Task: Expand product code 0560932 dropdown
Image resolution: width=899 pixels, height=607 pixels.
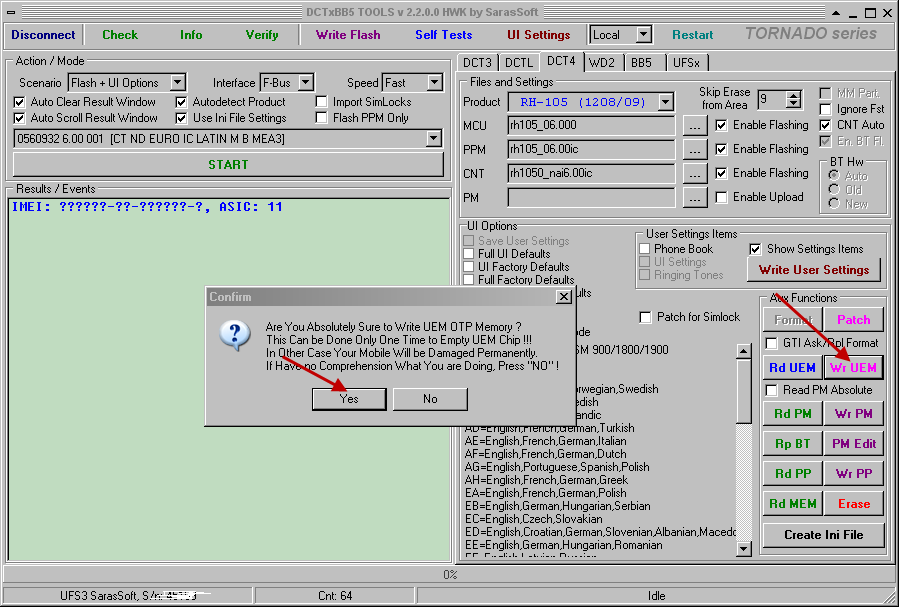Action: pos(433,138)
